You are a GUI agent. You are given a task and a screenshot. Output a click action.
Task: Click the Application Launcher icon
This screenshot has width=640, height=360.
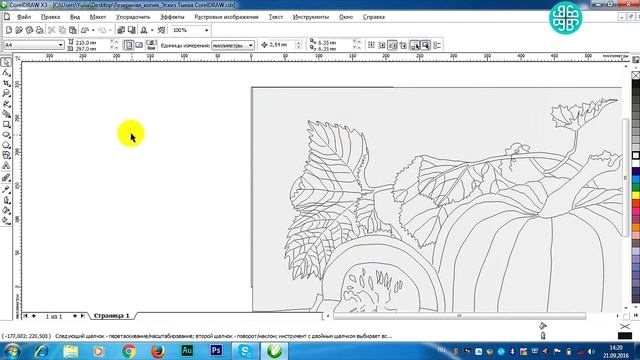144,30
